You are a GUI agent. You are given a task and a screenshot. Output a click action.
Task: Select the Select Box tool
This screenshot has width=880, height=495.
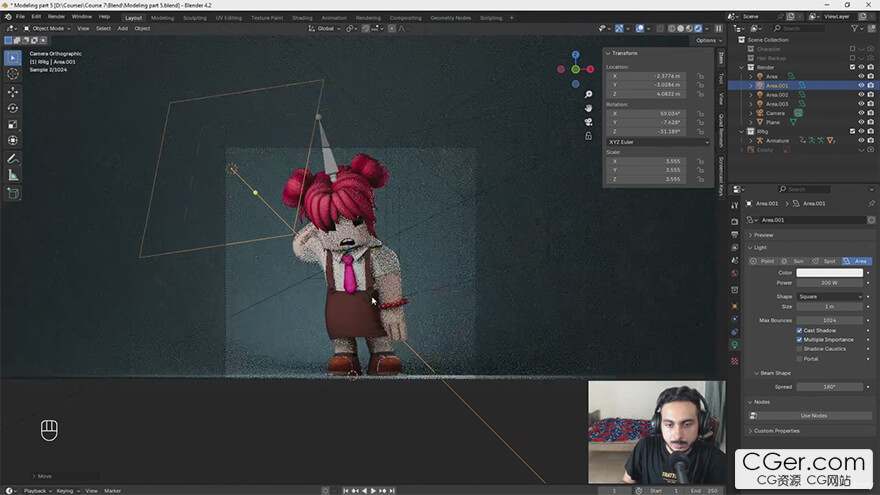coord(13,58)
